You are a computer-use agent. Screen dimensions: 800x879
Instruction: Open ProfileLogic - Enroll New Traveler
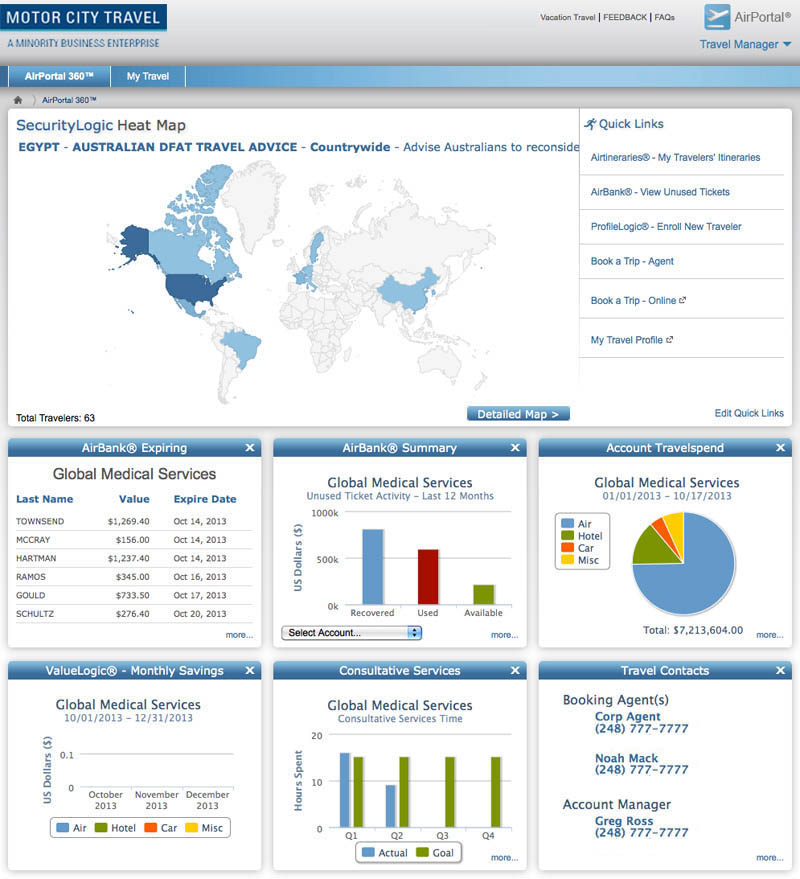(666, 226)
